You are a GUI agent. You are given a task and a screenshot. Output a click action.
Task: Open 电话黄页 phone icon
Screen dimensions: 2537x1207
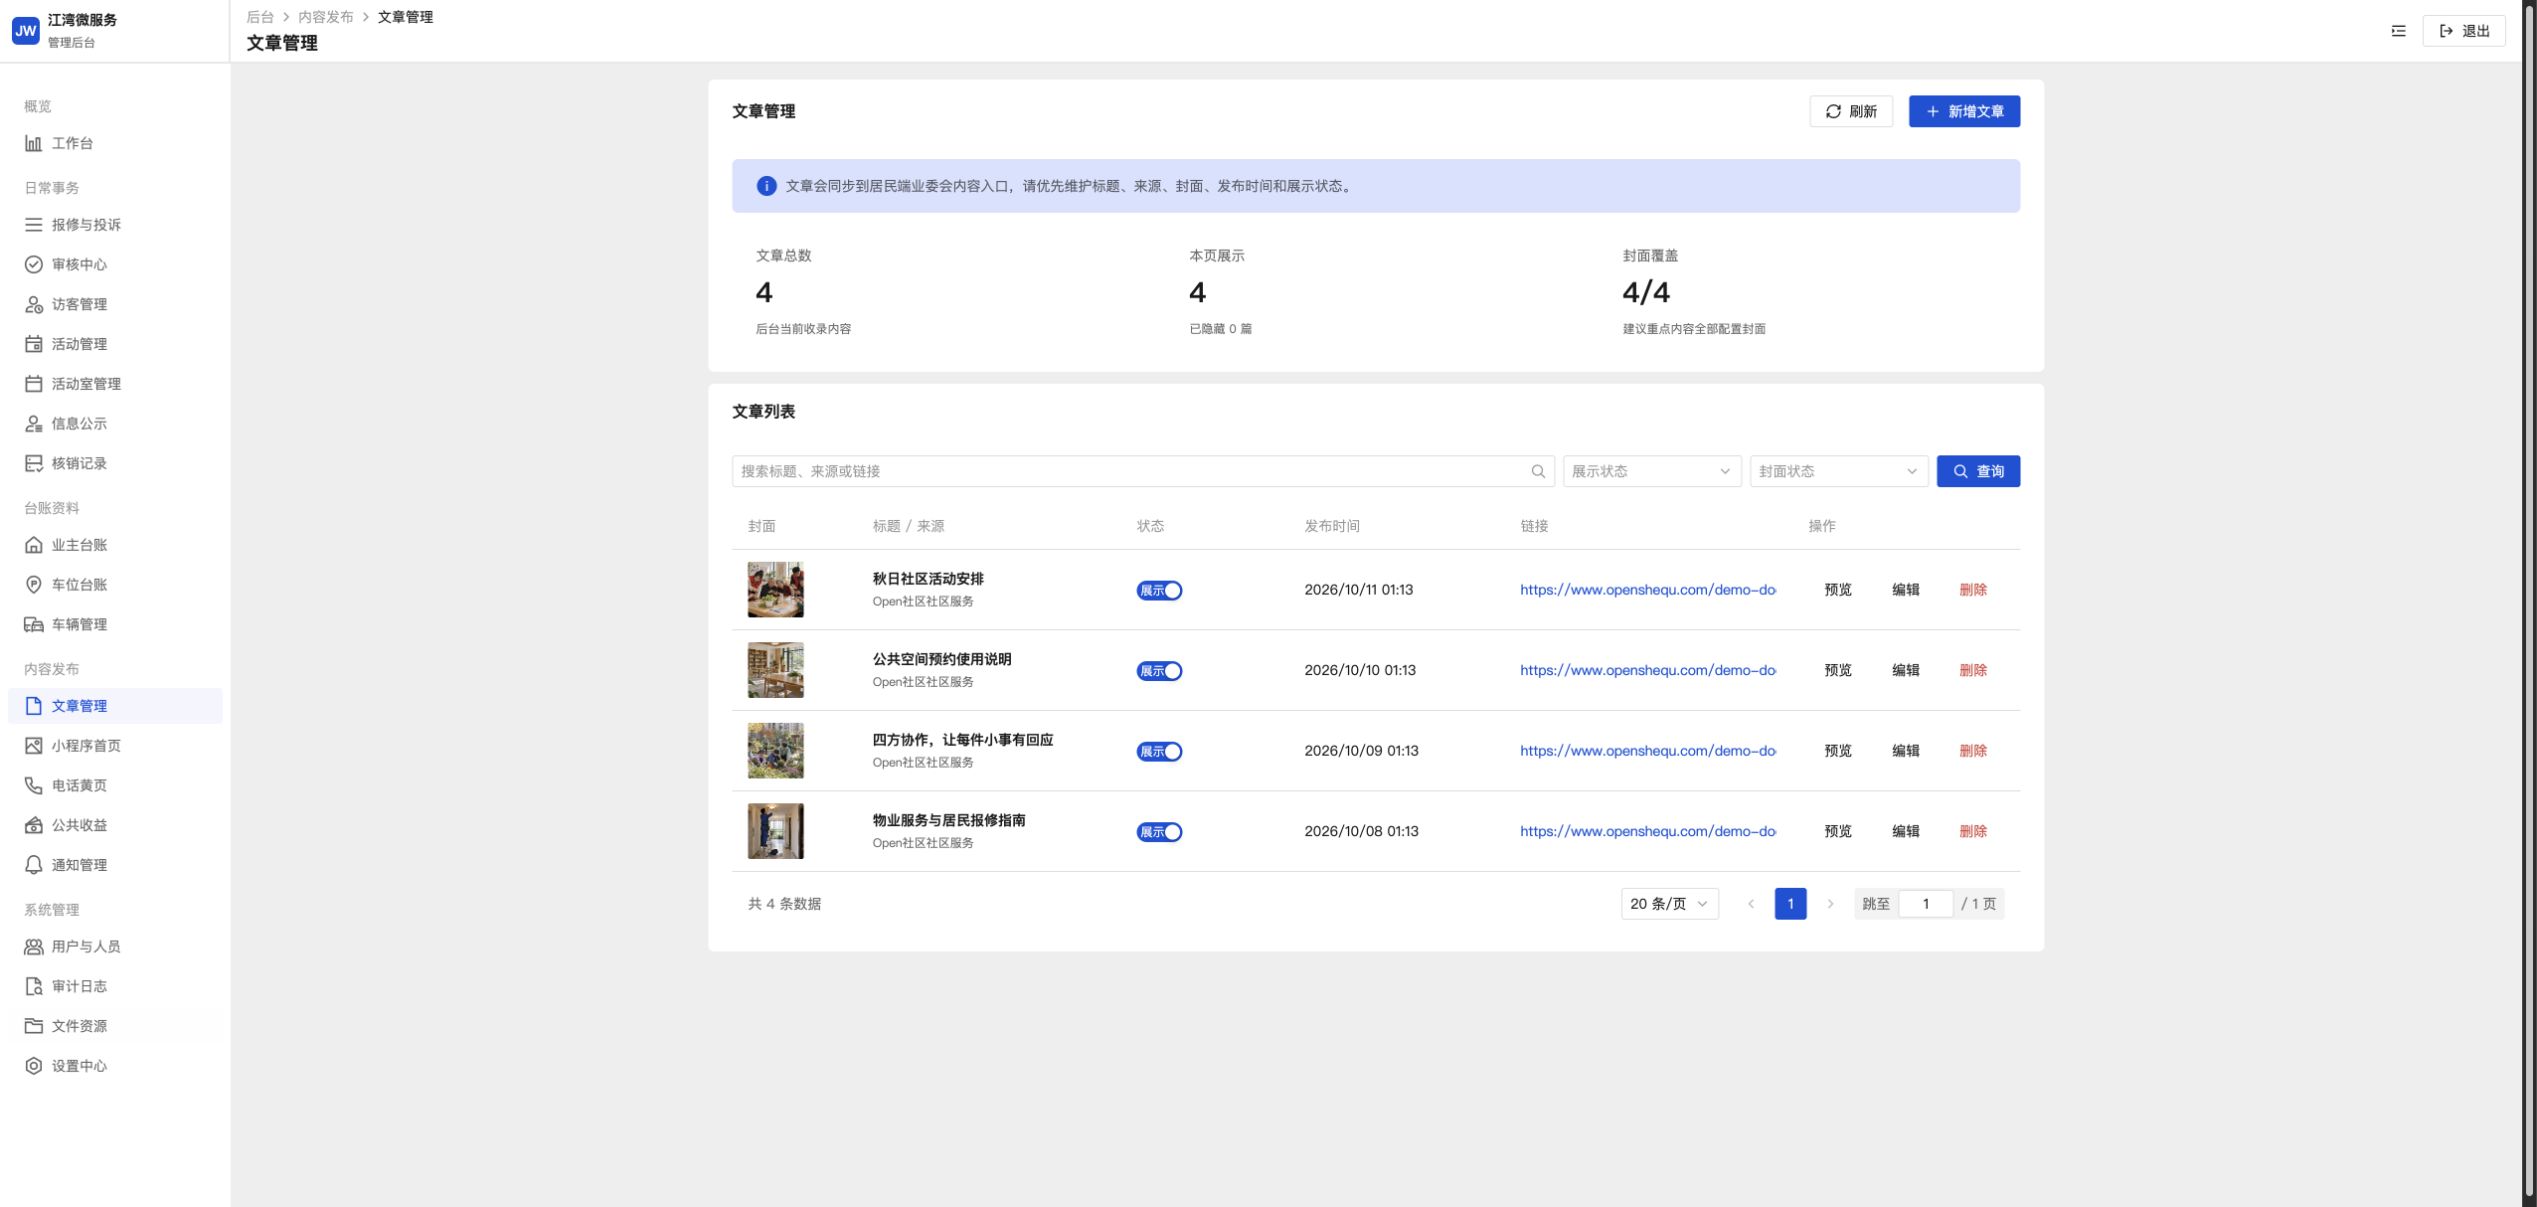tap(33, 786)
